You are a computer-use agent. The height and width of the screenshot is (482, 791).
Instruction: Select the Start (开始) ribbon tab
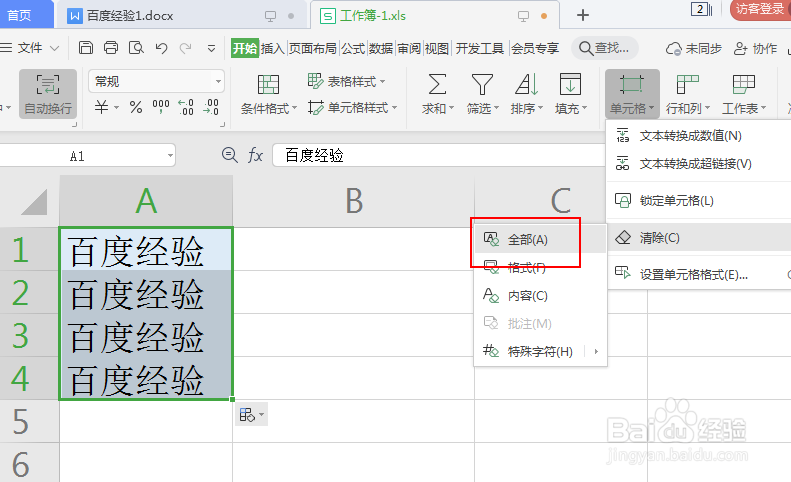pos(245,48)
